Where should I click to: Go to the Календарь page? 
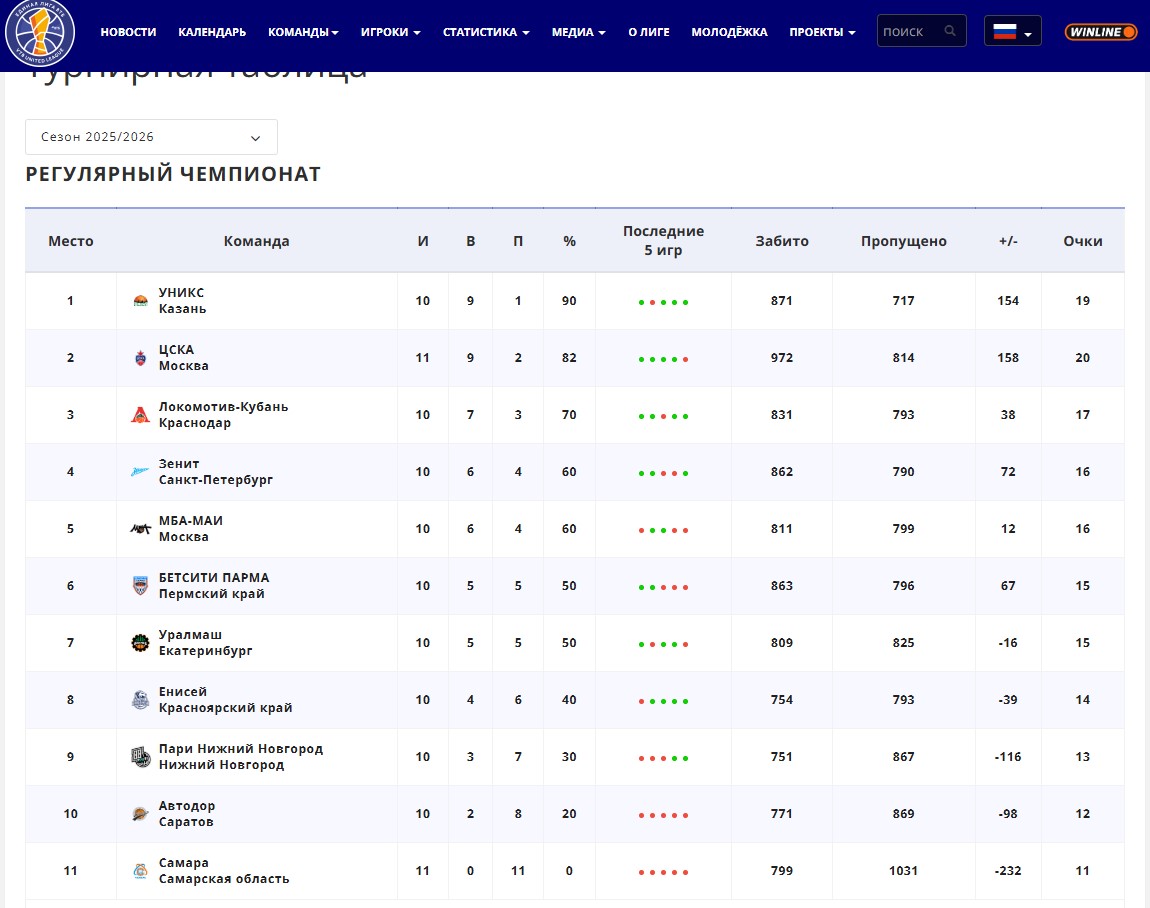[212, 32]
